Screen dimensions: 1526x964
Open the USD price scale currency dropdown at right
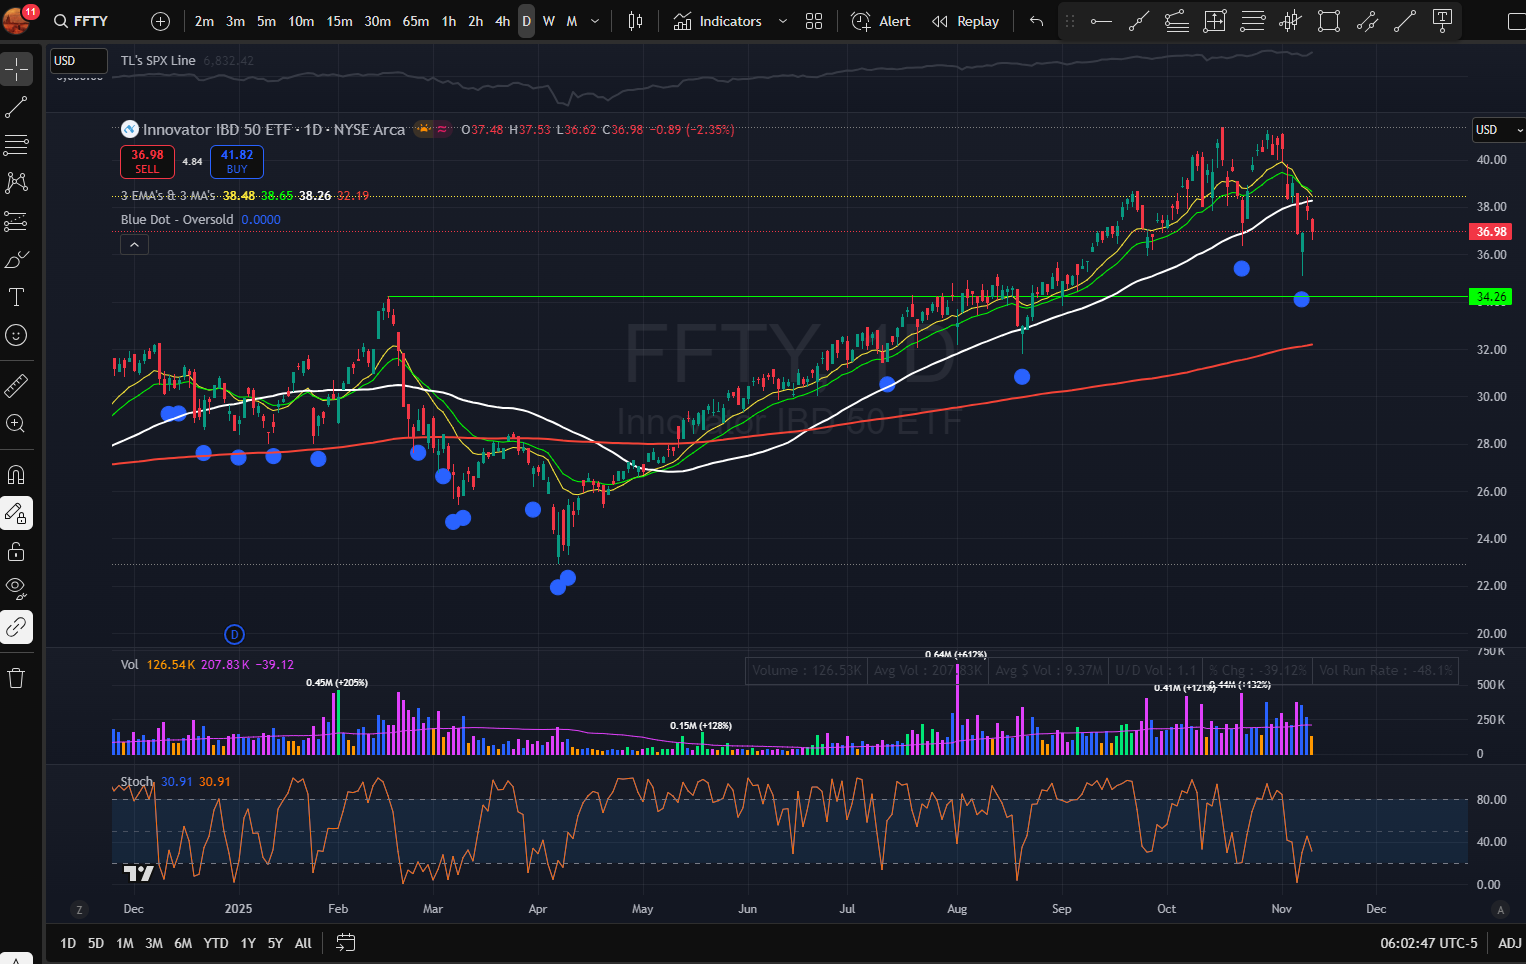click(1498, 130)
